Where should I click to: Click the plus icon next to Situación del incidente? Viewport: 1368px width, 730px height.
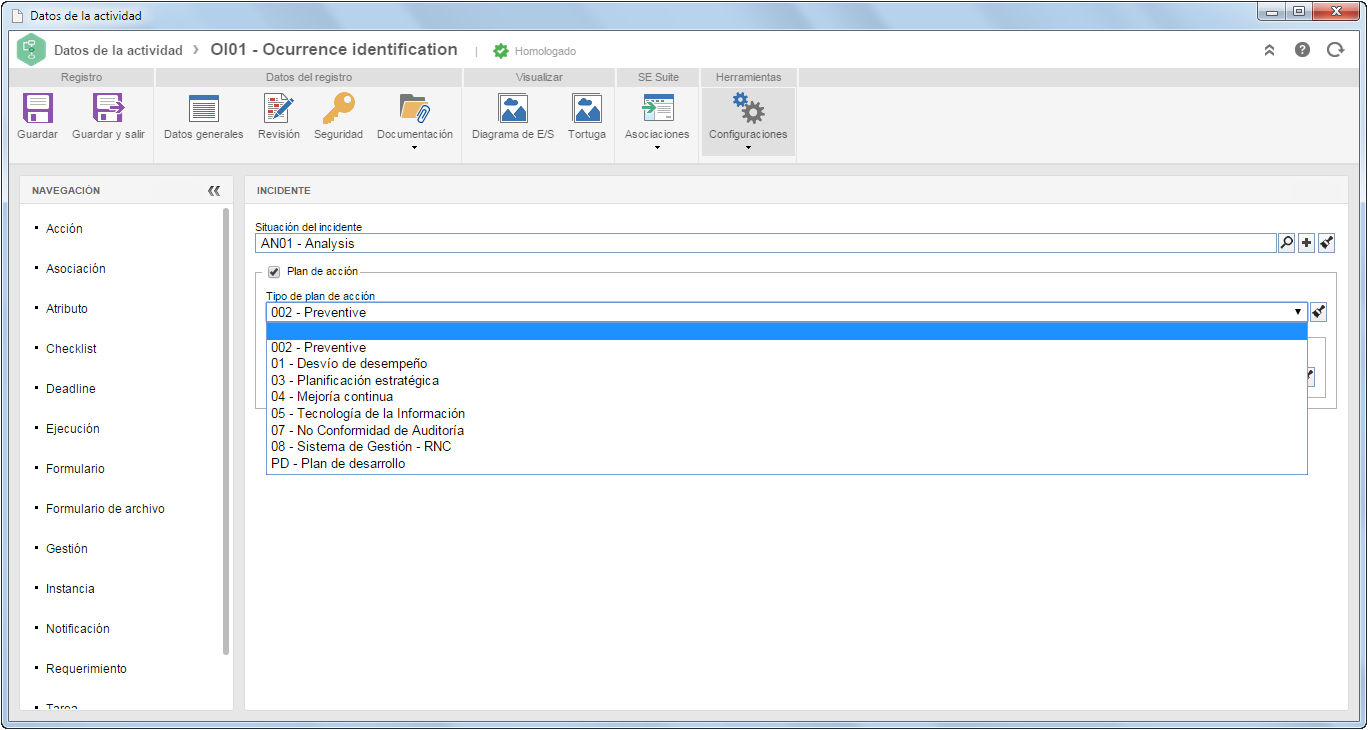coord(1306,243)
